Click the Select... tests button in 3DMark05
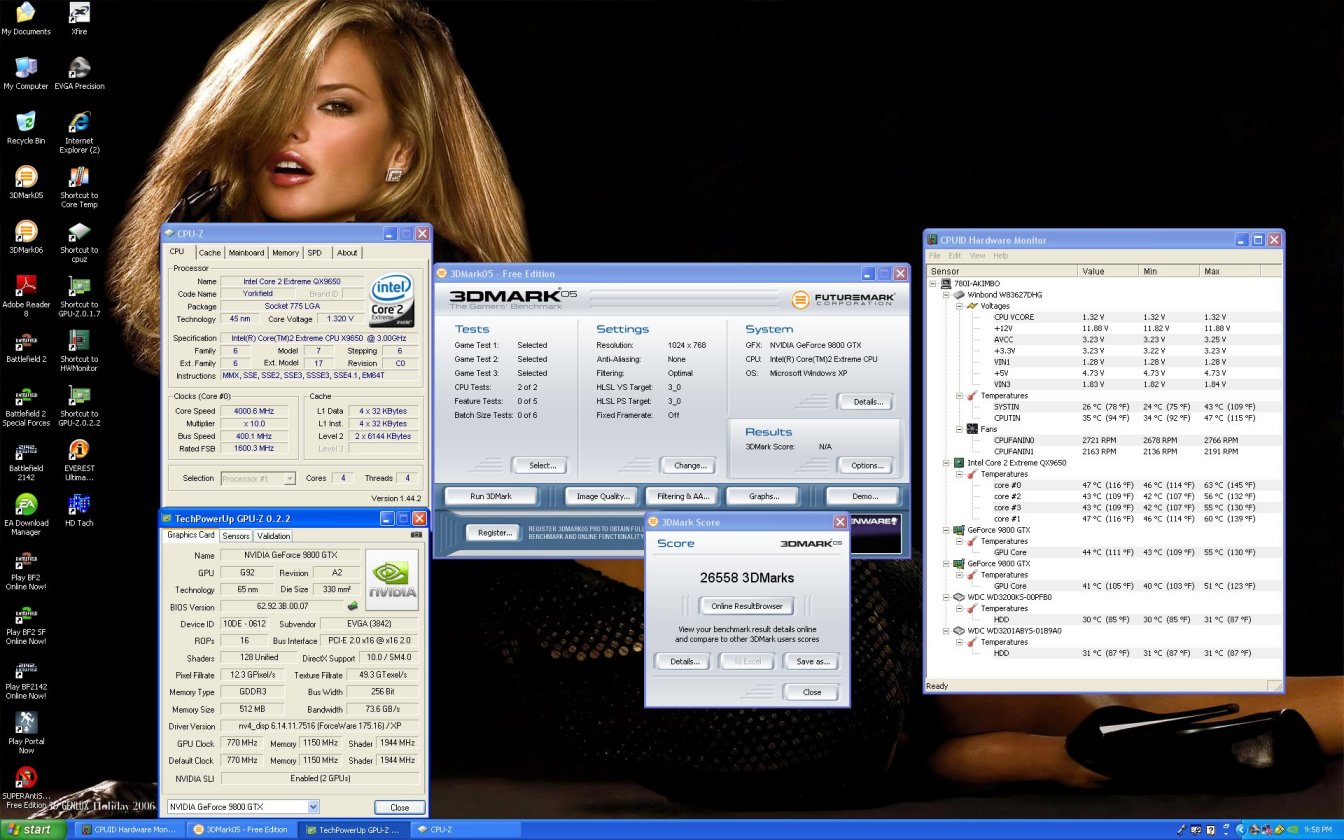 pos(542,465)
